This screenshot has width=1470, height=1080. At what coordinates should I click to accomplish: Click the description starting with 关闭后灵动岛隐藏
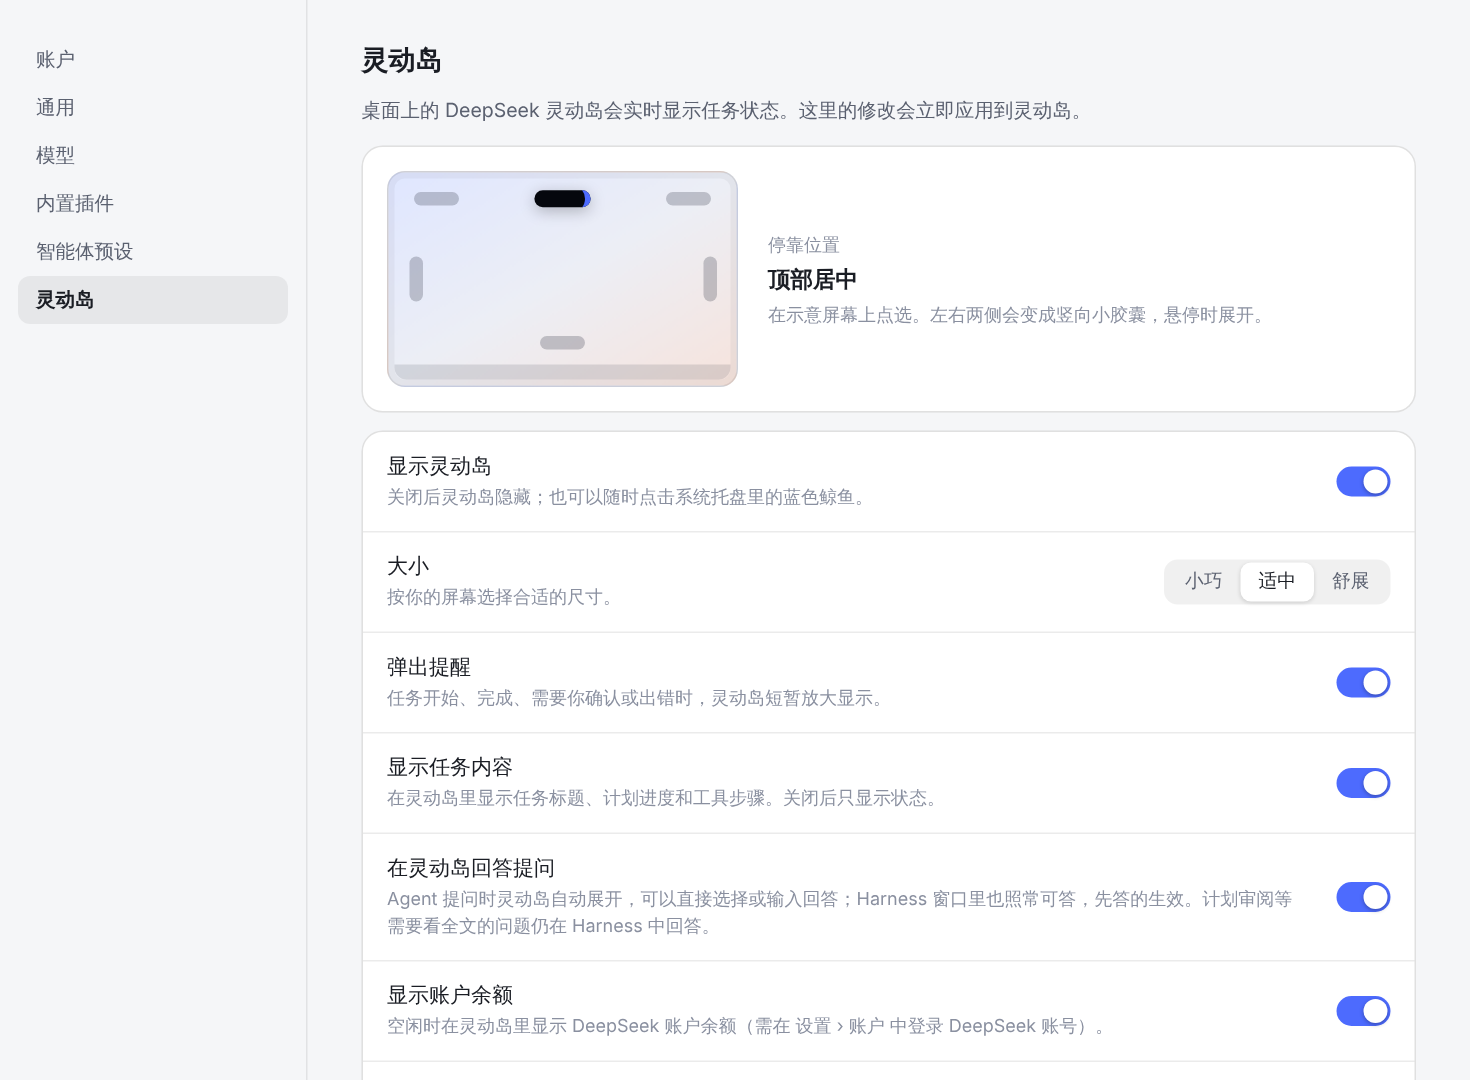point(628,497)
